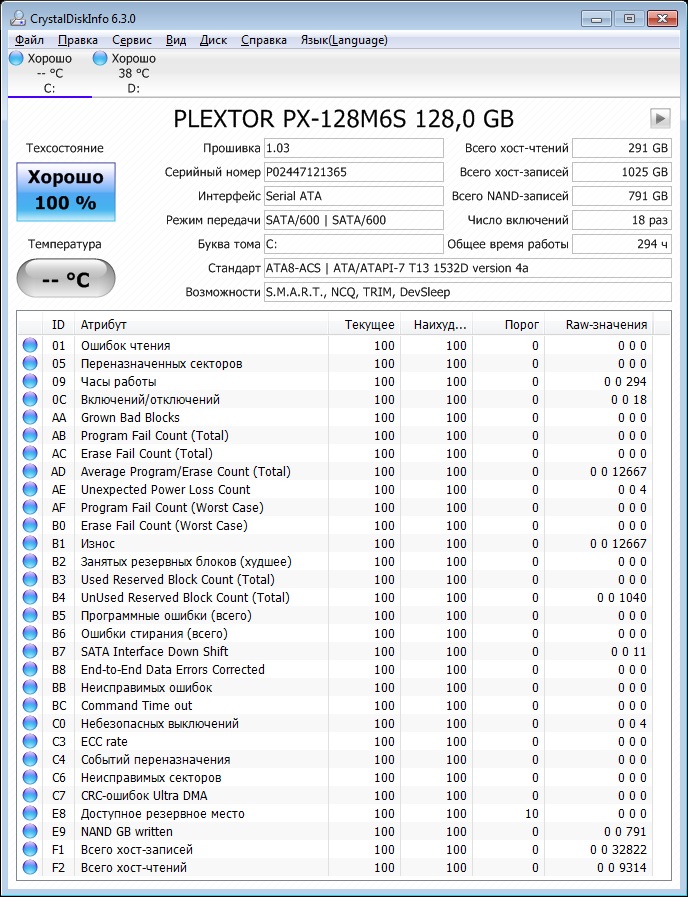Click the Буква тома field showing C:
Screen dimensions: 688x897
point(353,244)
